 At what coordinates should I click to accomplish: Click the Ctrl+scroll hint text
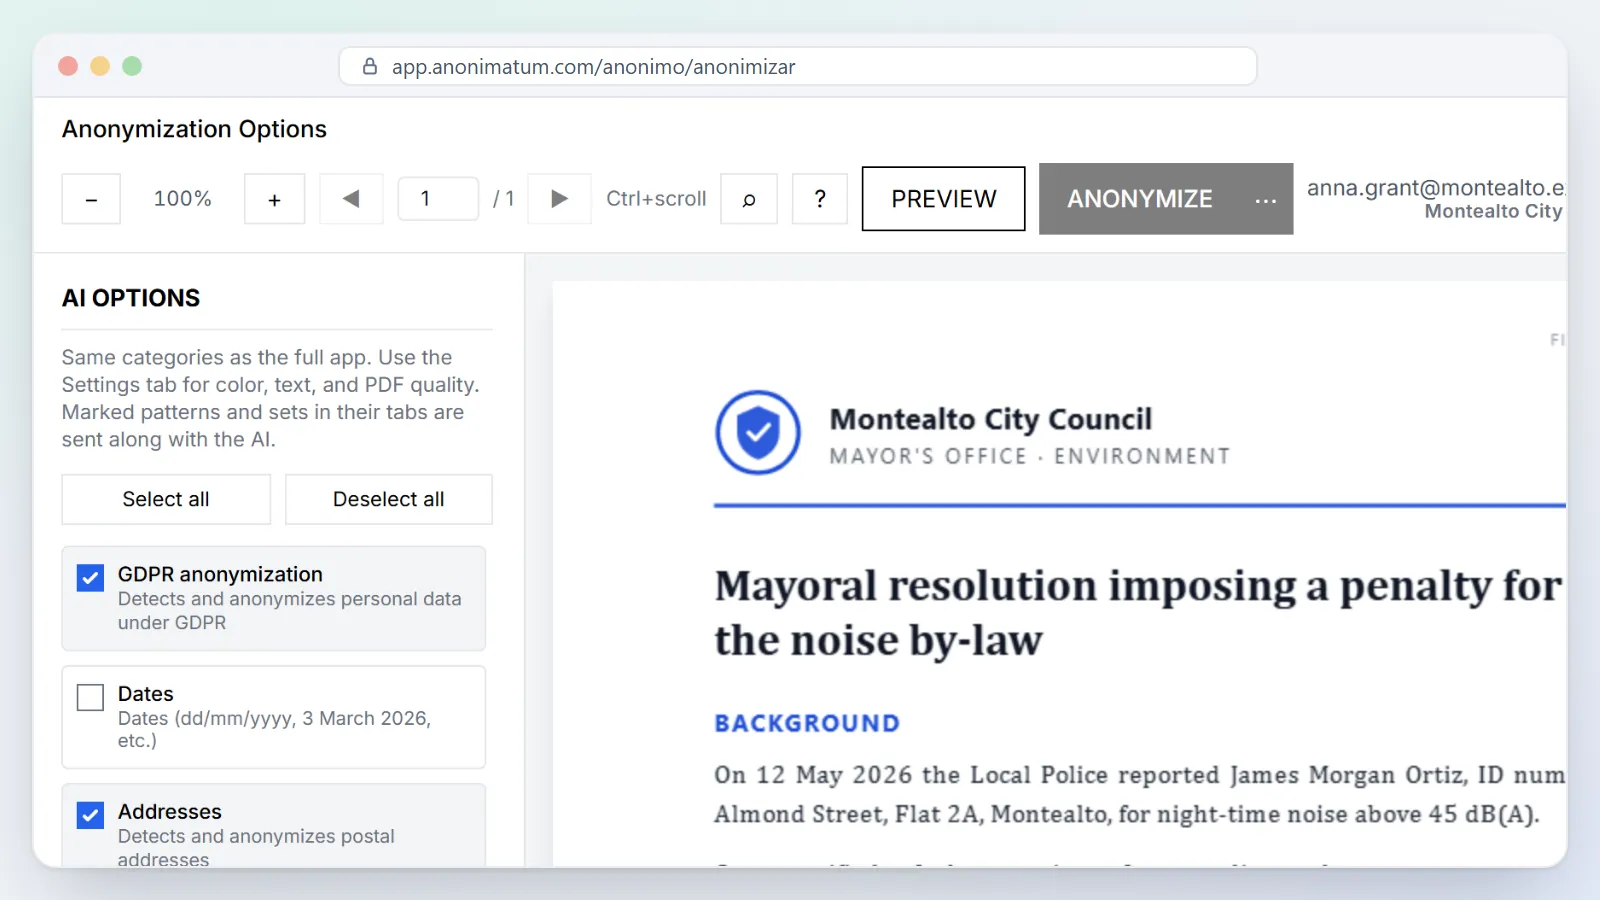(656, 199)
